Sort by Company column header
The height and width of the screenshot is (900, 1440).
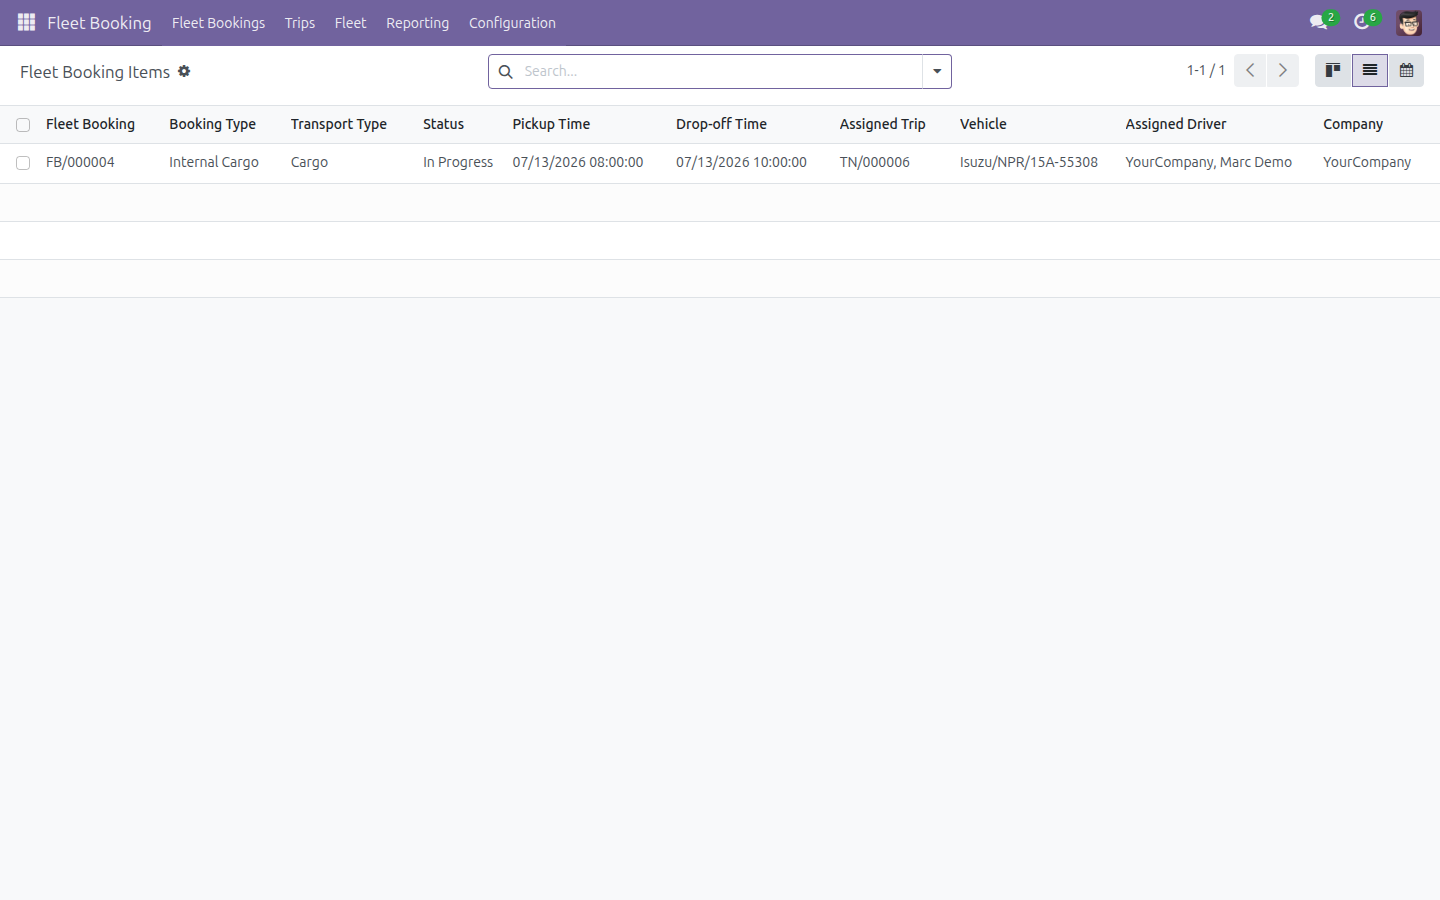click(x=1353, y=124)
